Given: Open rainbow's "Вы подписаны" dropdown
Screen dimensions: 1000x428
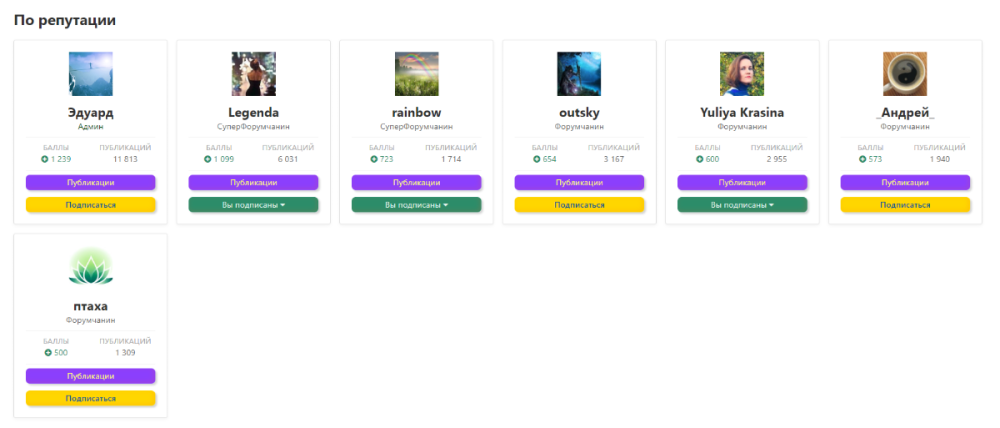Looking at the screenshot, I should tap(416, 204).
